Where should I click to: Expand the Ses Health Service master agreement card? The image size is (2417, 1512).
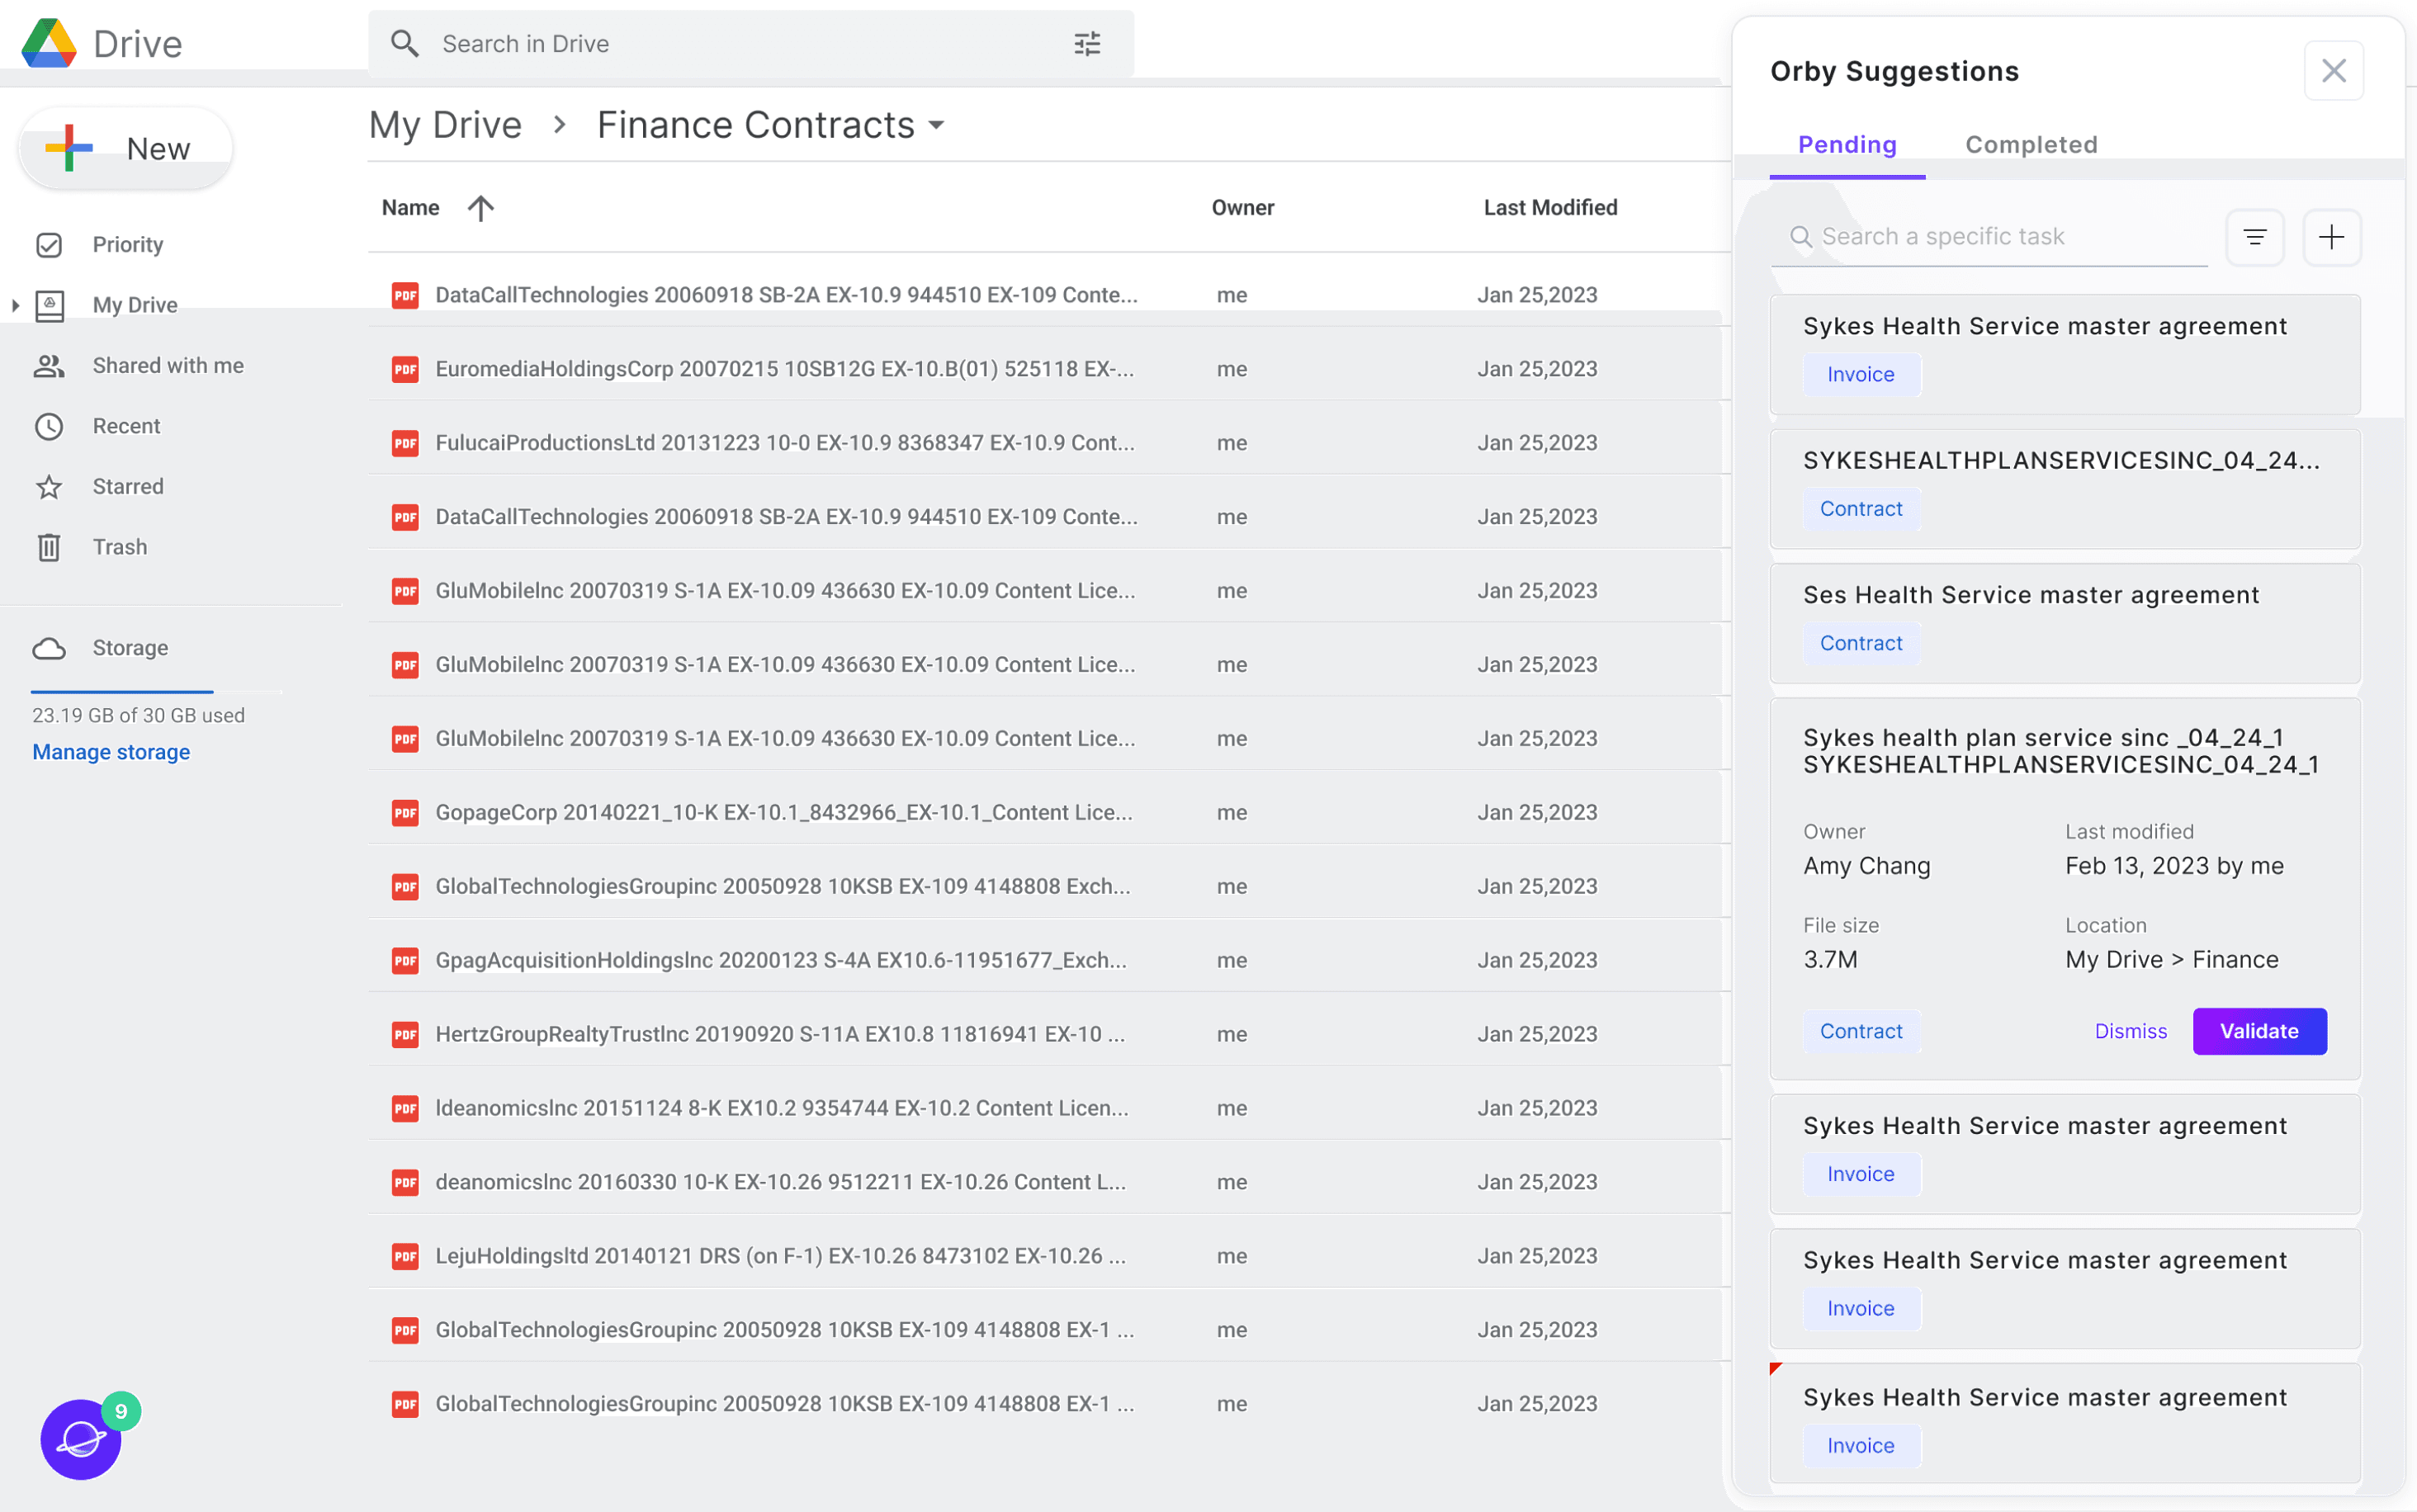point(2030,595)
